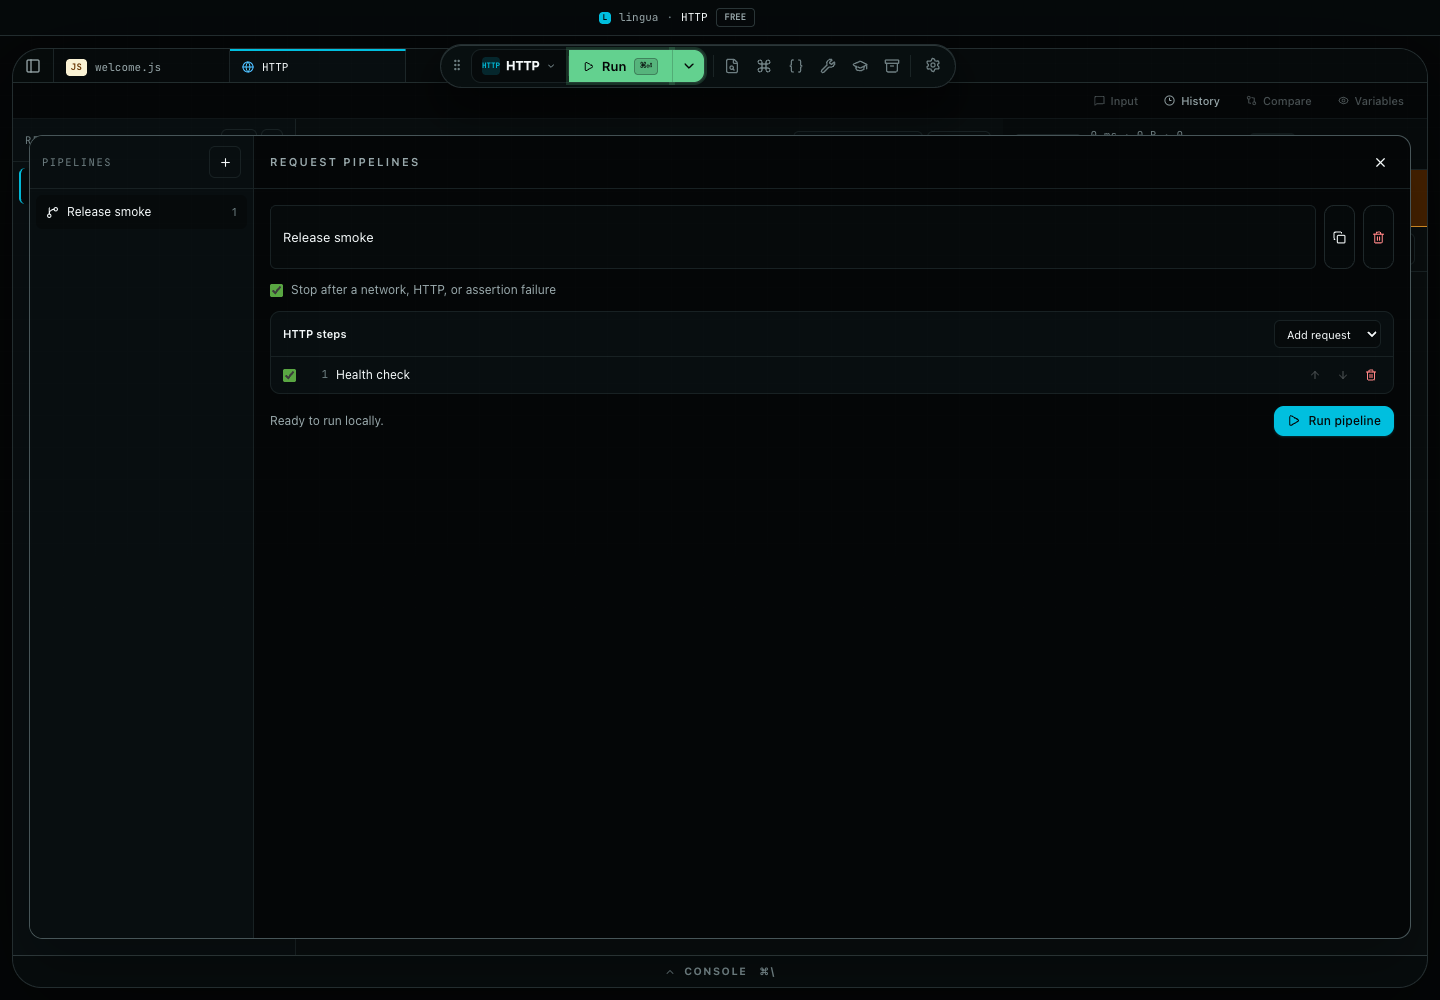The height and width of the screenshot is (1000, 1440).
Task: Open the archive box icon
Action: click(x=892, y=66)
